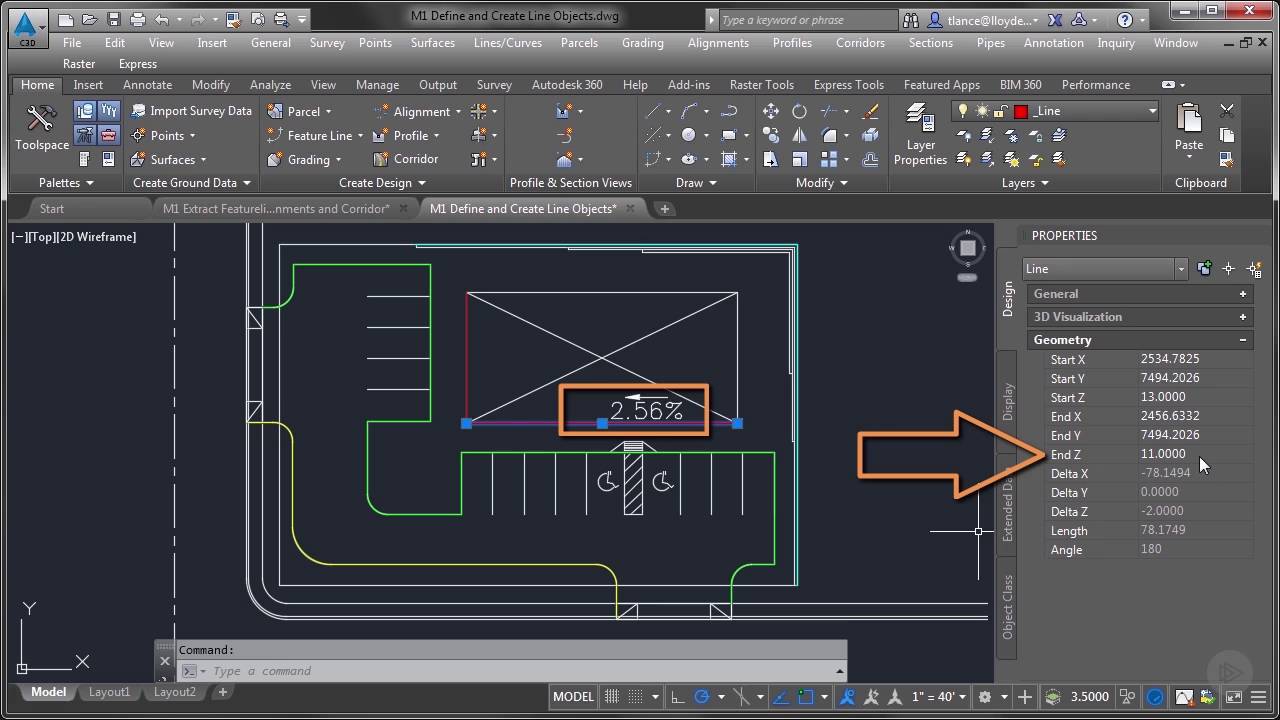Click the End Z value field

click(1195, 454)
